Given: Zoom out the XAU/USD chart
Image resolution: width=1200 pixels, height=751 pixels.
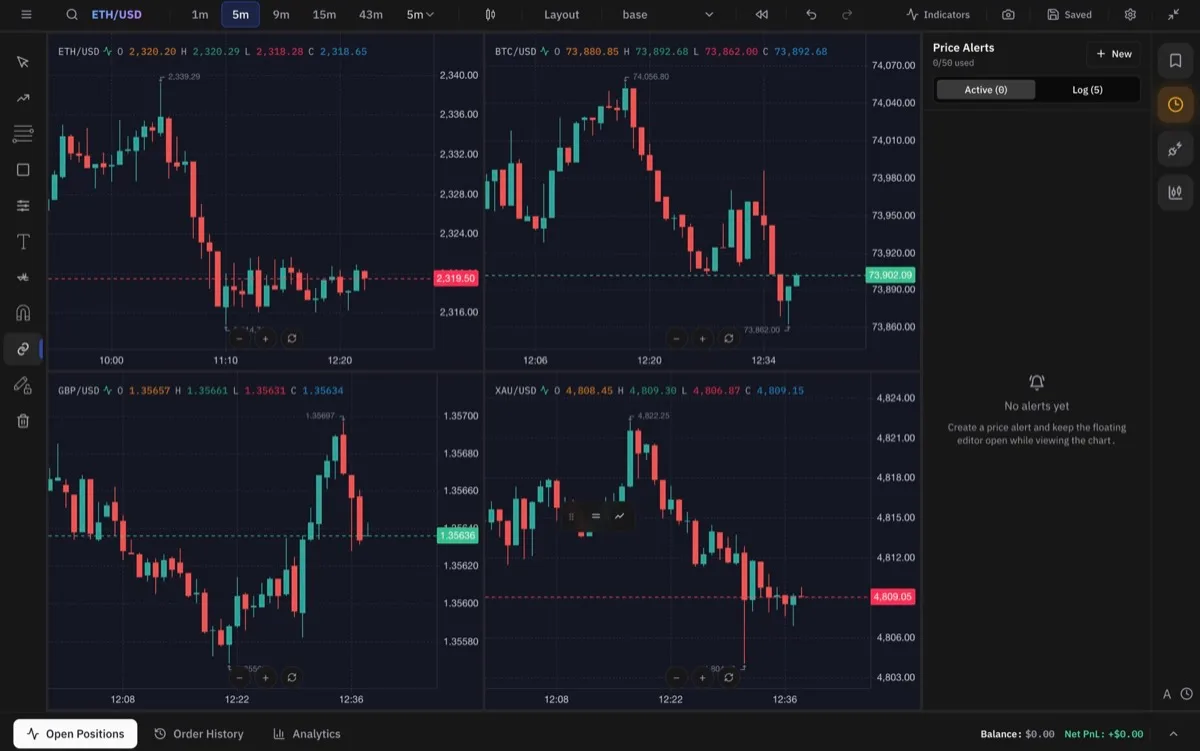Looking at the screenshot, I should 676,677.
